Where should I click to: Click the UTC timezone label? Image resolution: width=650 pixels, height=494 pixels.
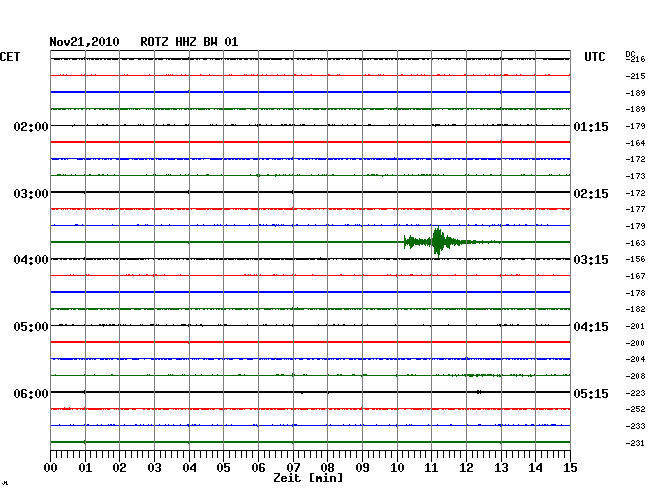click(x=594, y=57)
